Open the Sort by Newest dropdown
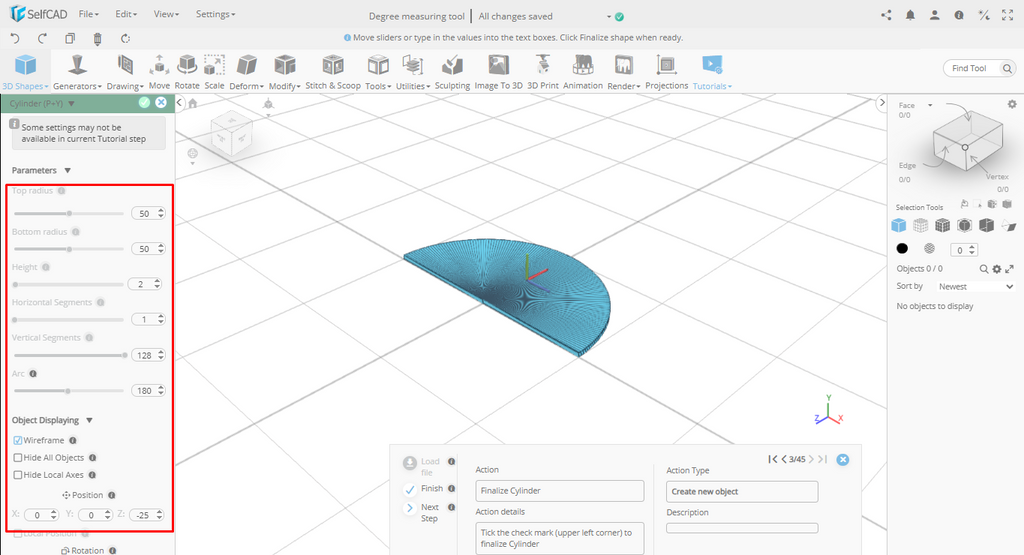This screenshot has width=1024, height=555. tap(975, 287)
